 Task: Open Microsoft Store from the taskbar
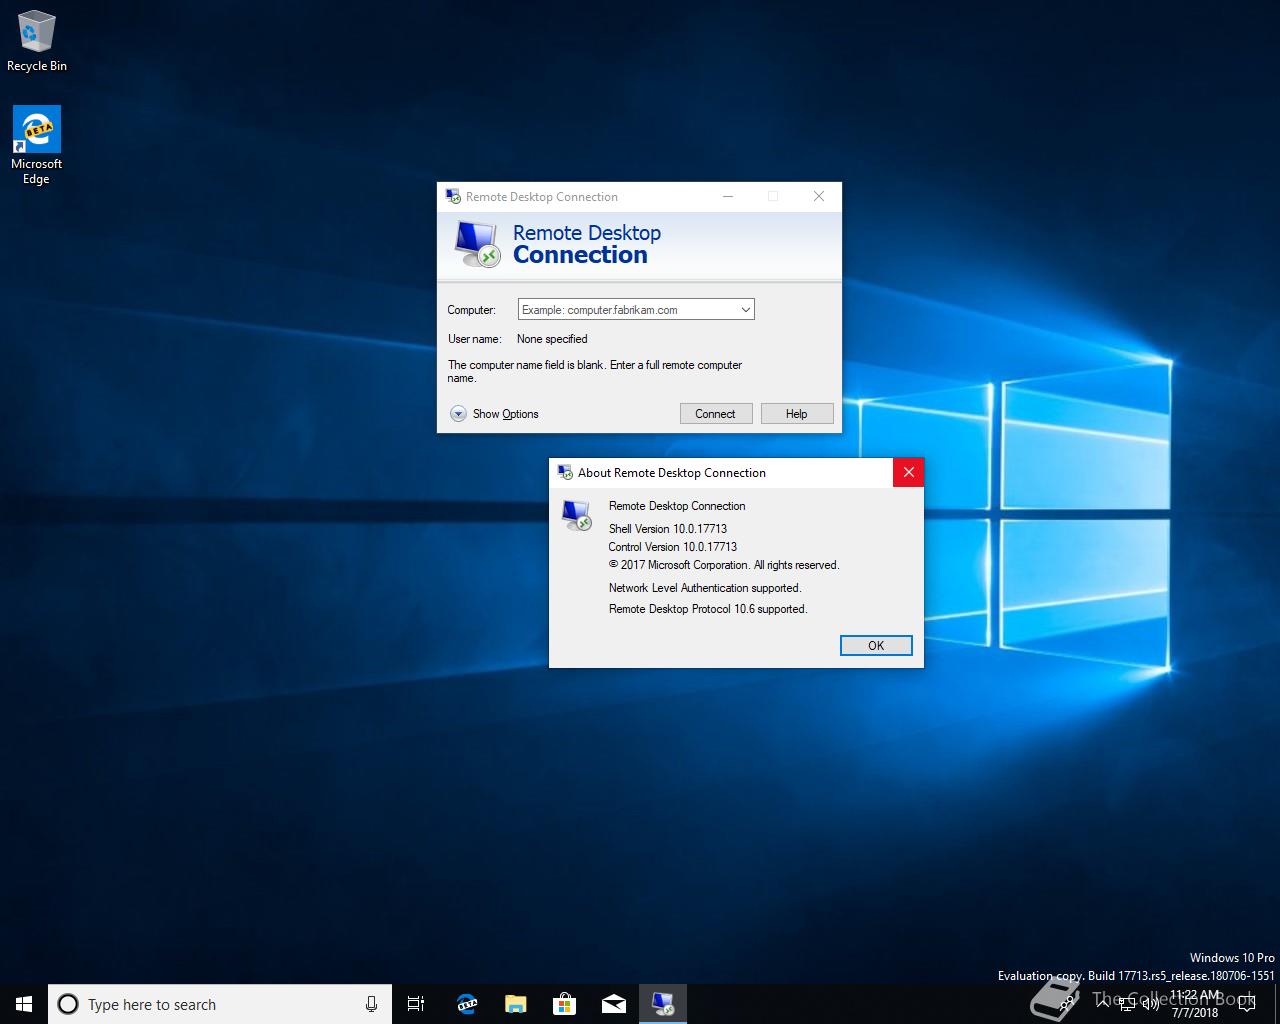point(564,1004)
